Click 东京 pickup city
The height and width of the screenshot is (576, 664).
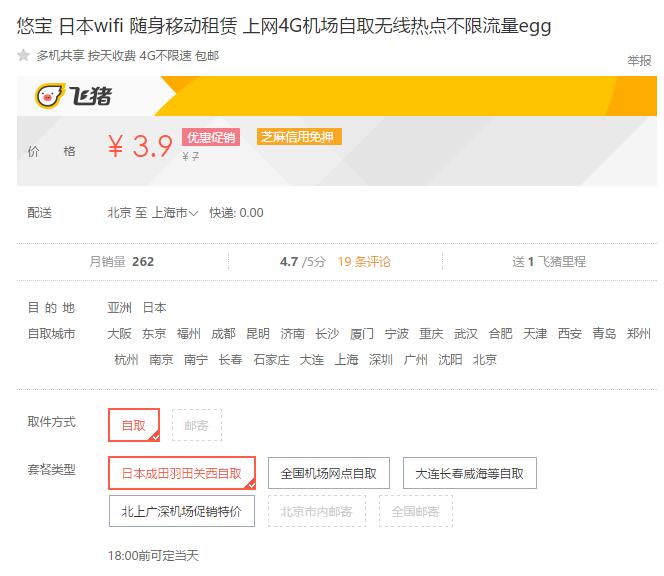(x=154, y=334)
